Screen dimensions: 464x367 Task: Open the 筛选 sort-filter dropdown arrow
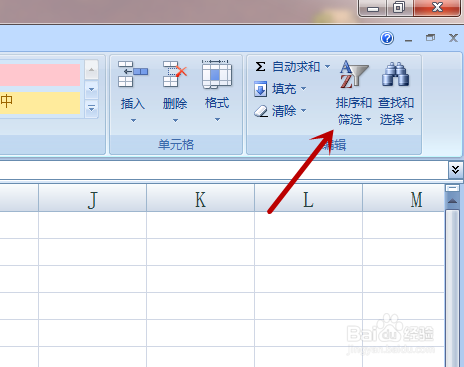(x=368, y=120)
